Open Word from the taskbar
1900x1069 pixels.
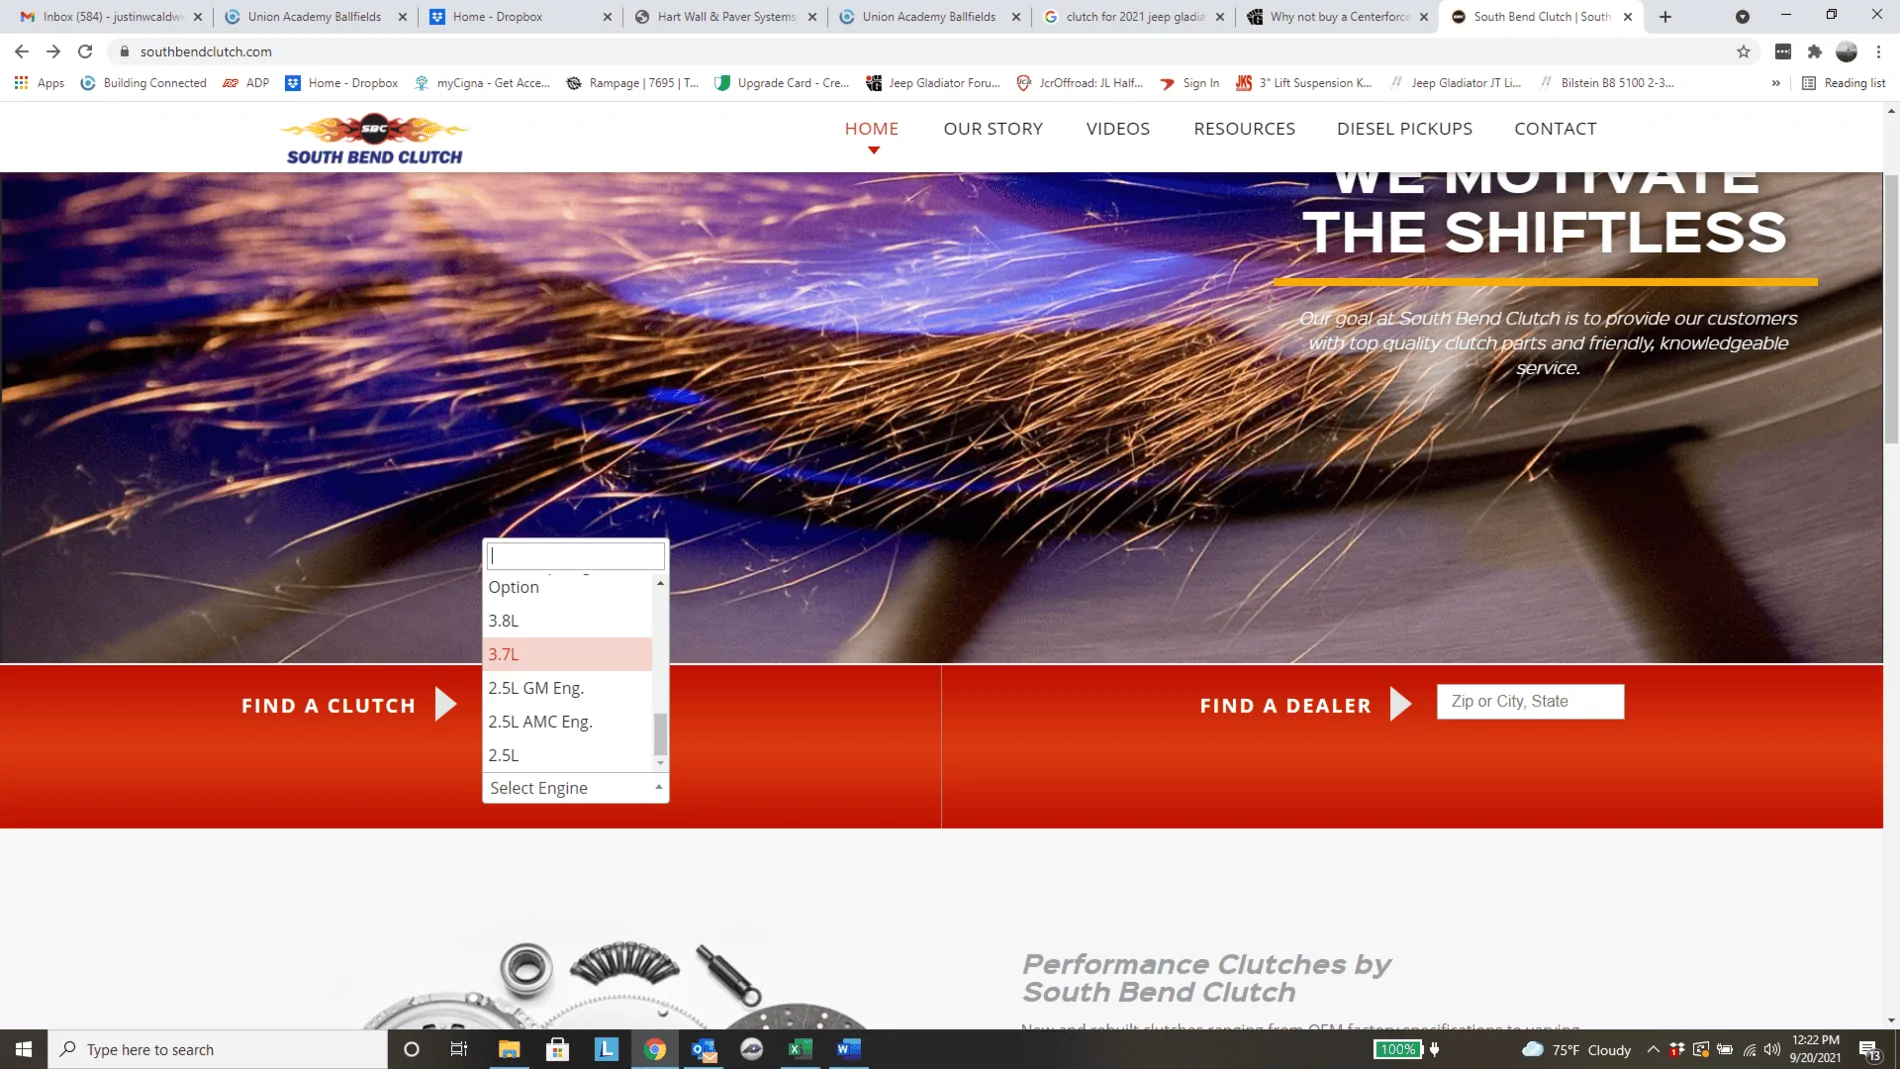pyautogui.click(x=849, y=1049)
